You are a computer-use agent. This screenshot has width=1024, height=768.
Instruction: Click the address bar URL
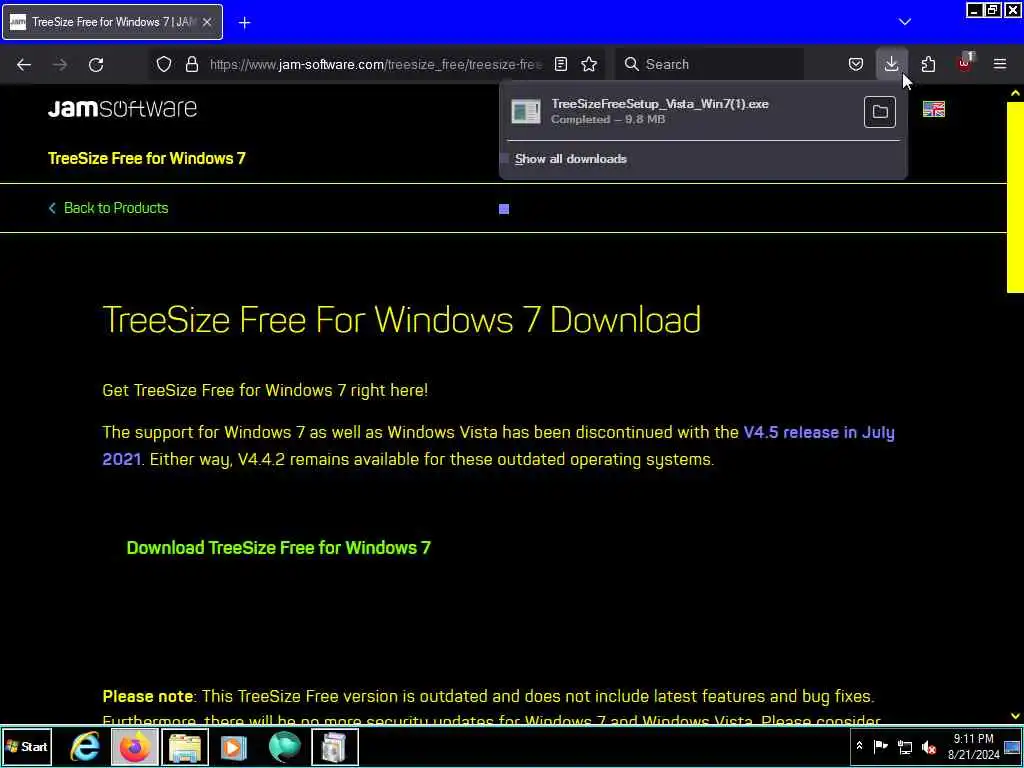376,64
